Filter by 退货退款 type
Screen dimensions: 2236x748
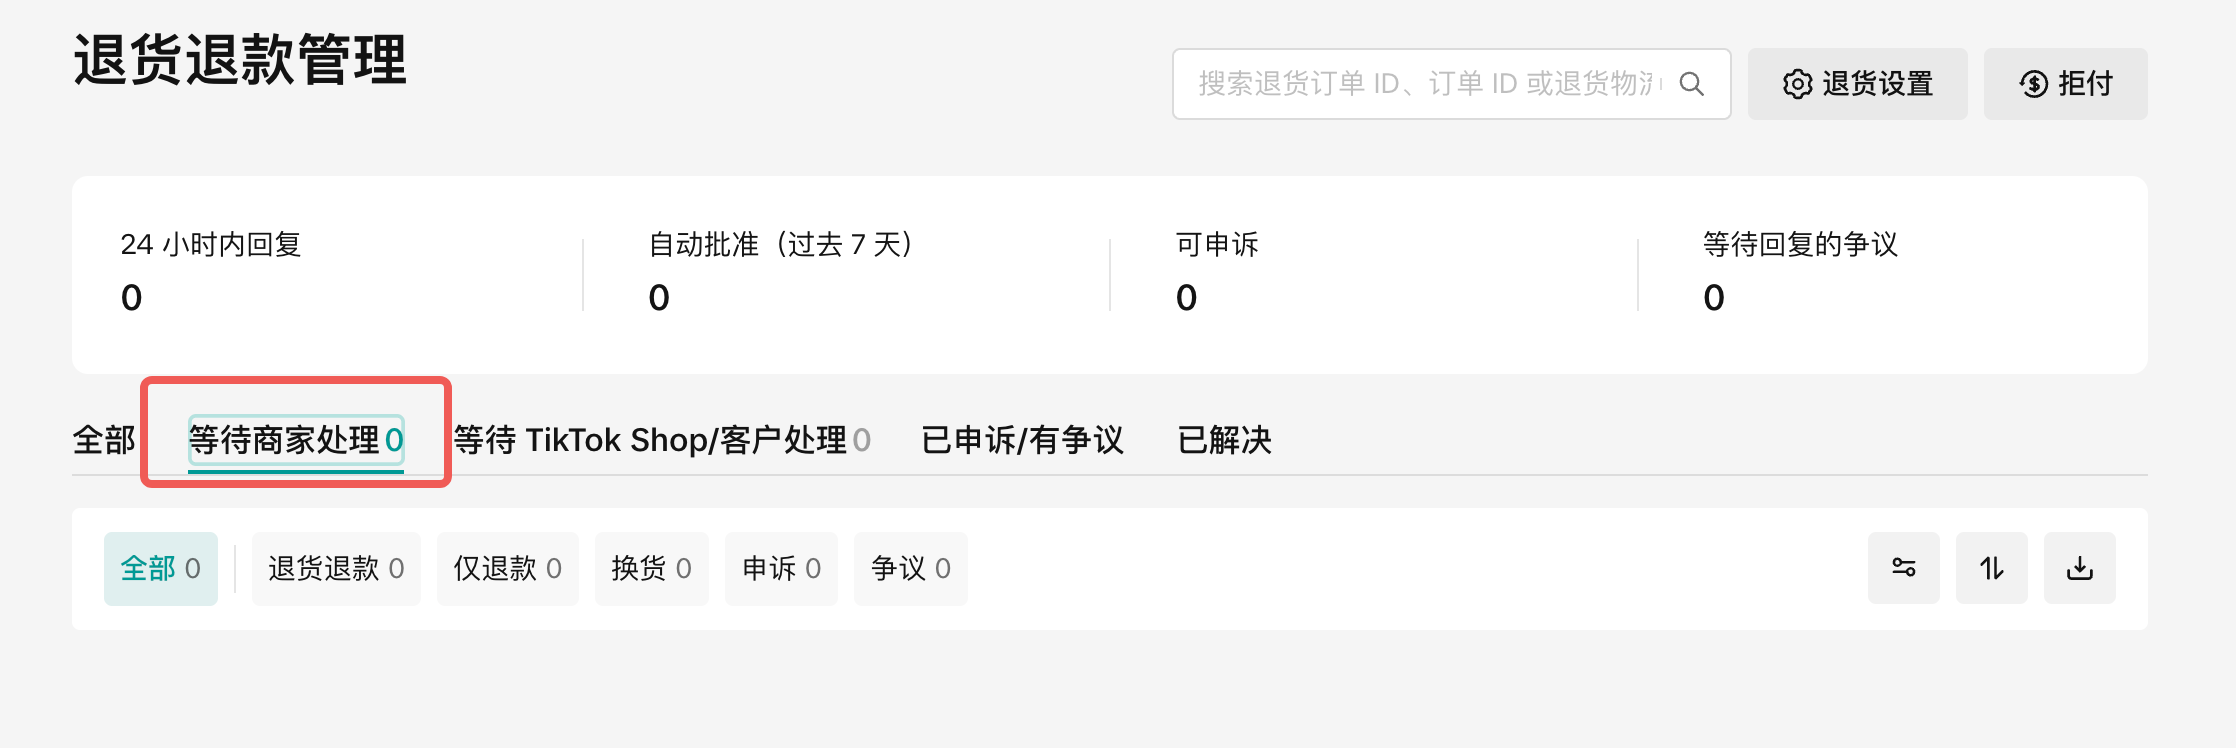tap(336, 569)
